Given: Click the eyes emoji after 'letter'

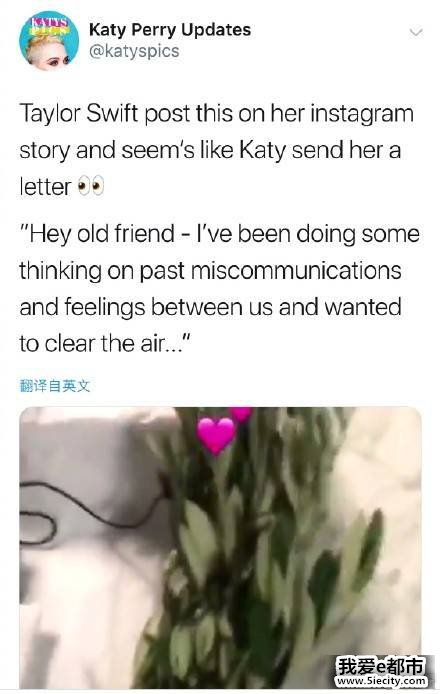Looking at the screenshot, I should pyautogui.click(x=91, y=186).
